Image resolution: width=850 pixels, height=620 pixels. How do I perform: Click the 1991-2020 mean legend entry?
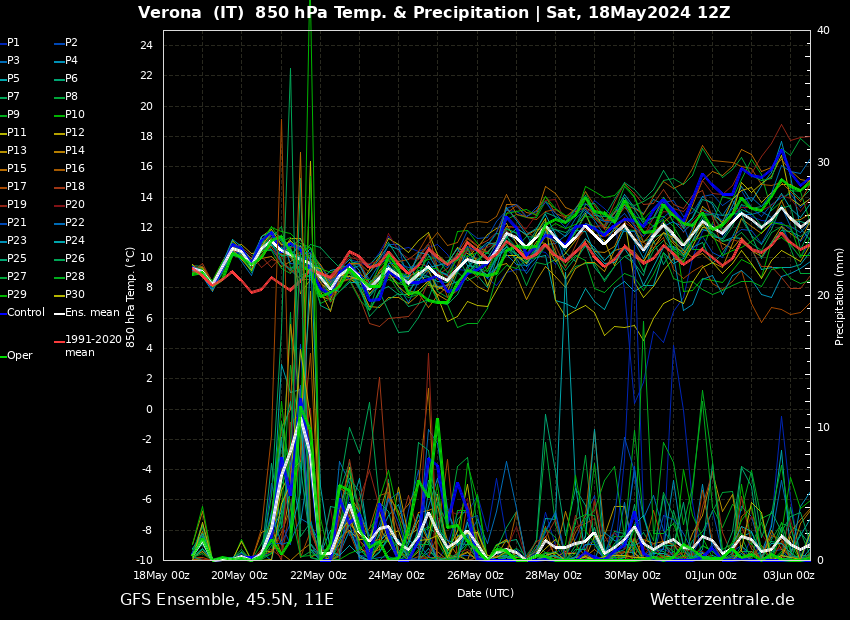coord(88,346)
